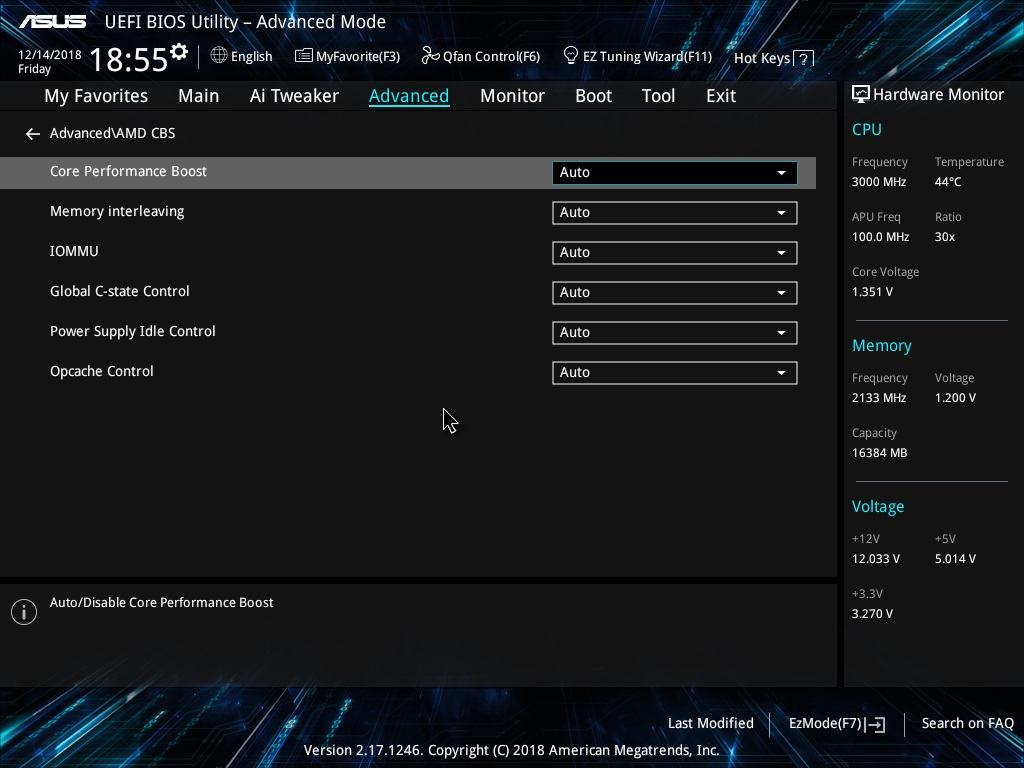Click the +12V value 12.033 V
Screen dimensions: 1024x768
tap(875, 559)
